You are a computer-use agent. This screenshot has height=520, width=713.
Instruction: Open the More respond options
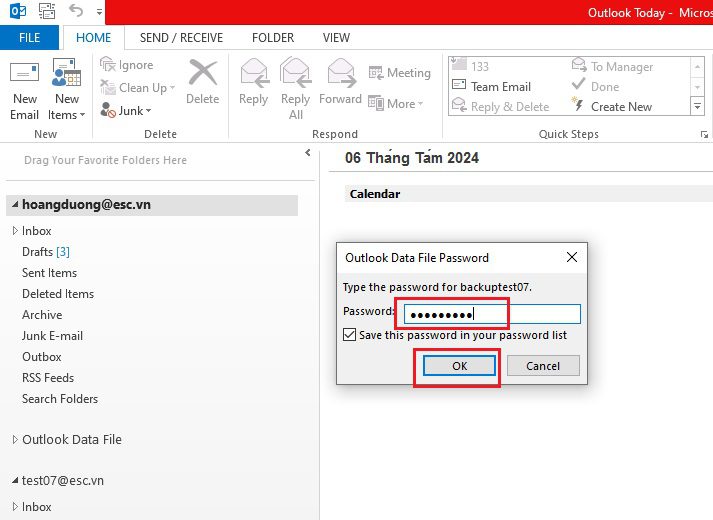[x=396, y=104]
